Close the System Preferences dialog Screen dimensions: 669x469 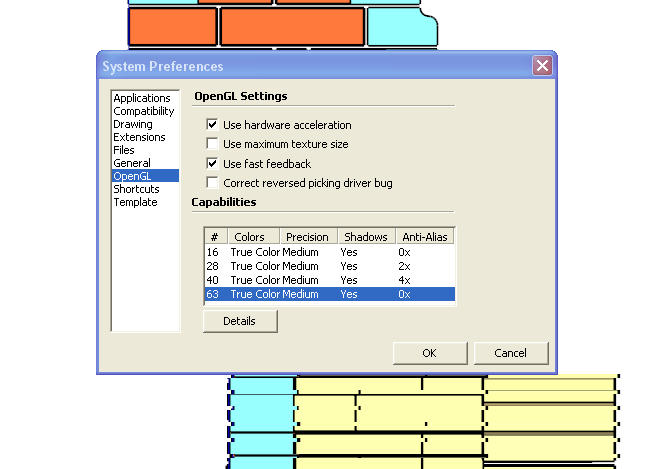pos(542,66)
